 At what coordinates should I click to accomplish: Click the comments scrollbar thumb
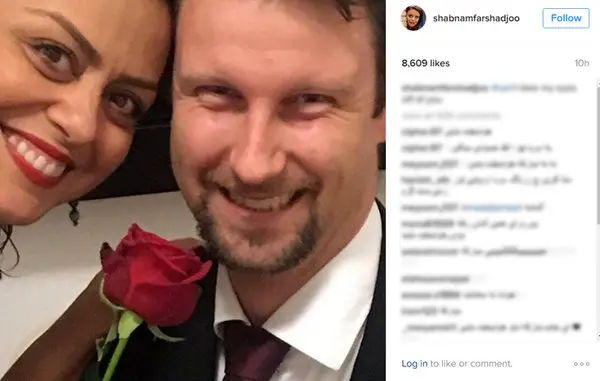[x=598, y=151]
